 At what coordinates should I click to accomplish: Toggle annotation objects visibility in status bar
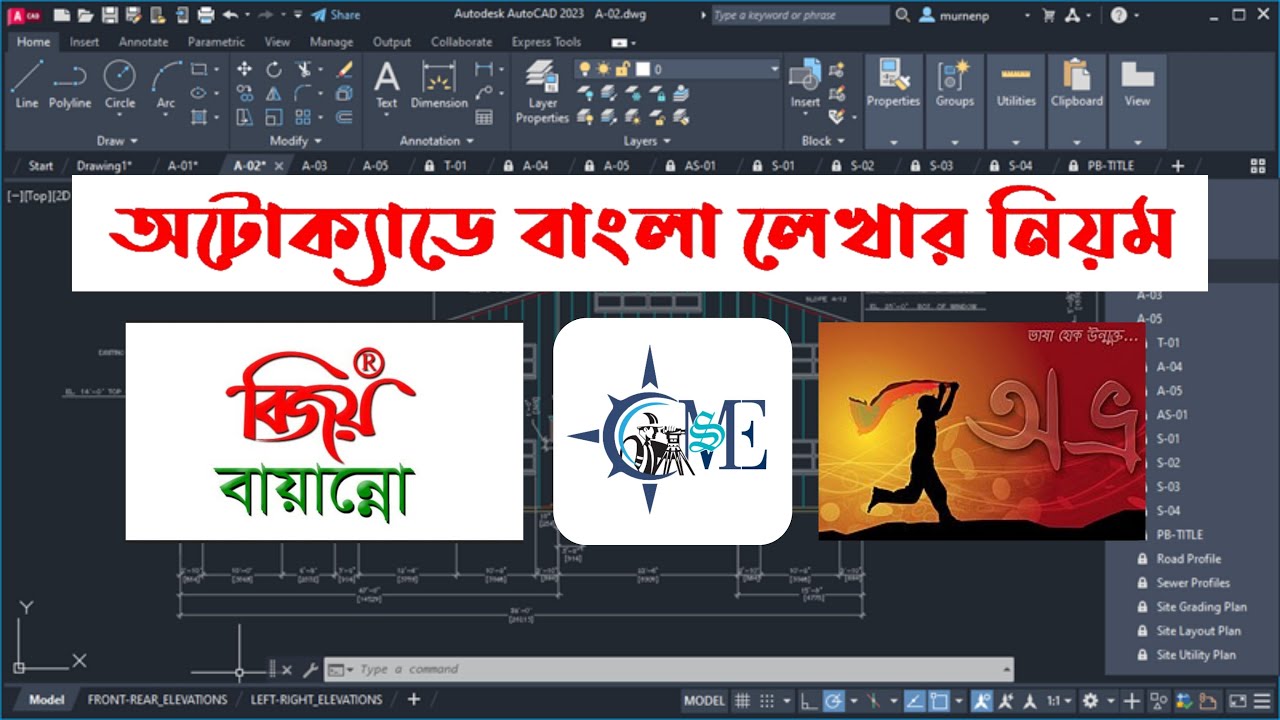point(982,701)
